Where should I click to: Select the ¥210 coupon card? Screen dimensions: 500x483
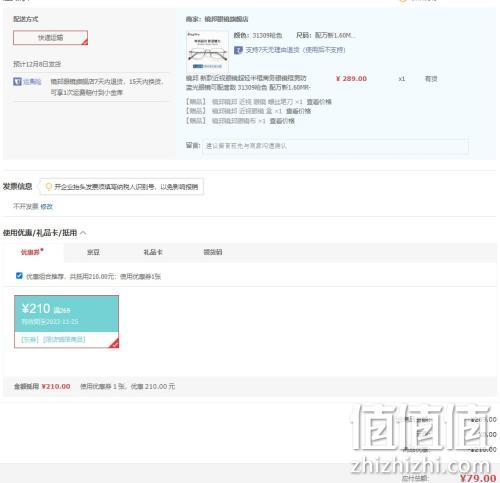click(66, 321)
